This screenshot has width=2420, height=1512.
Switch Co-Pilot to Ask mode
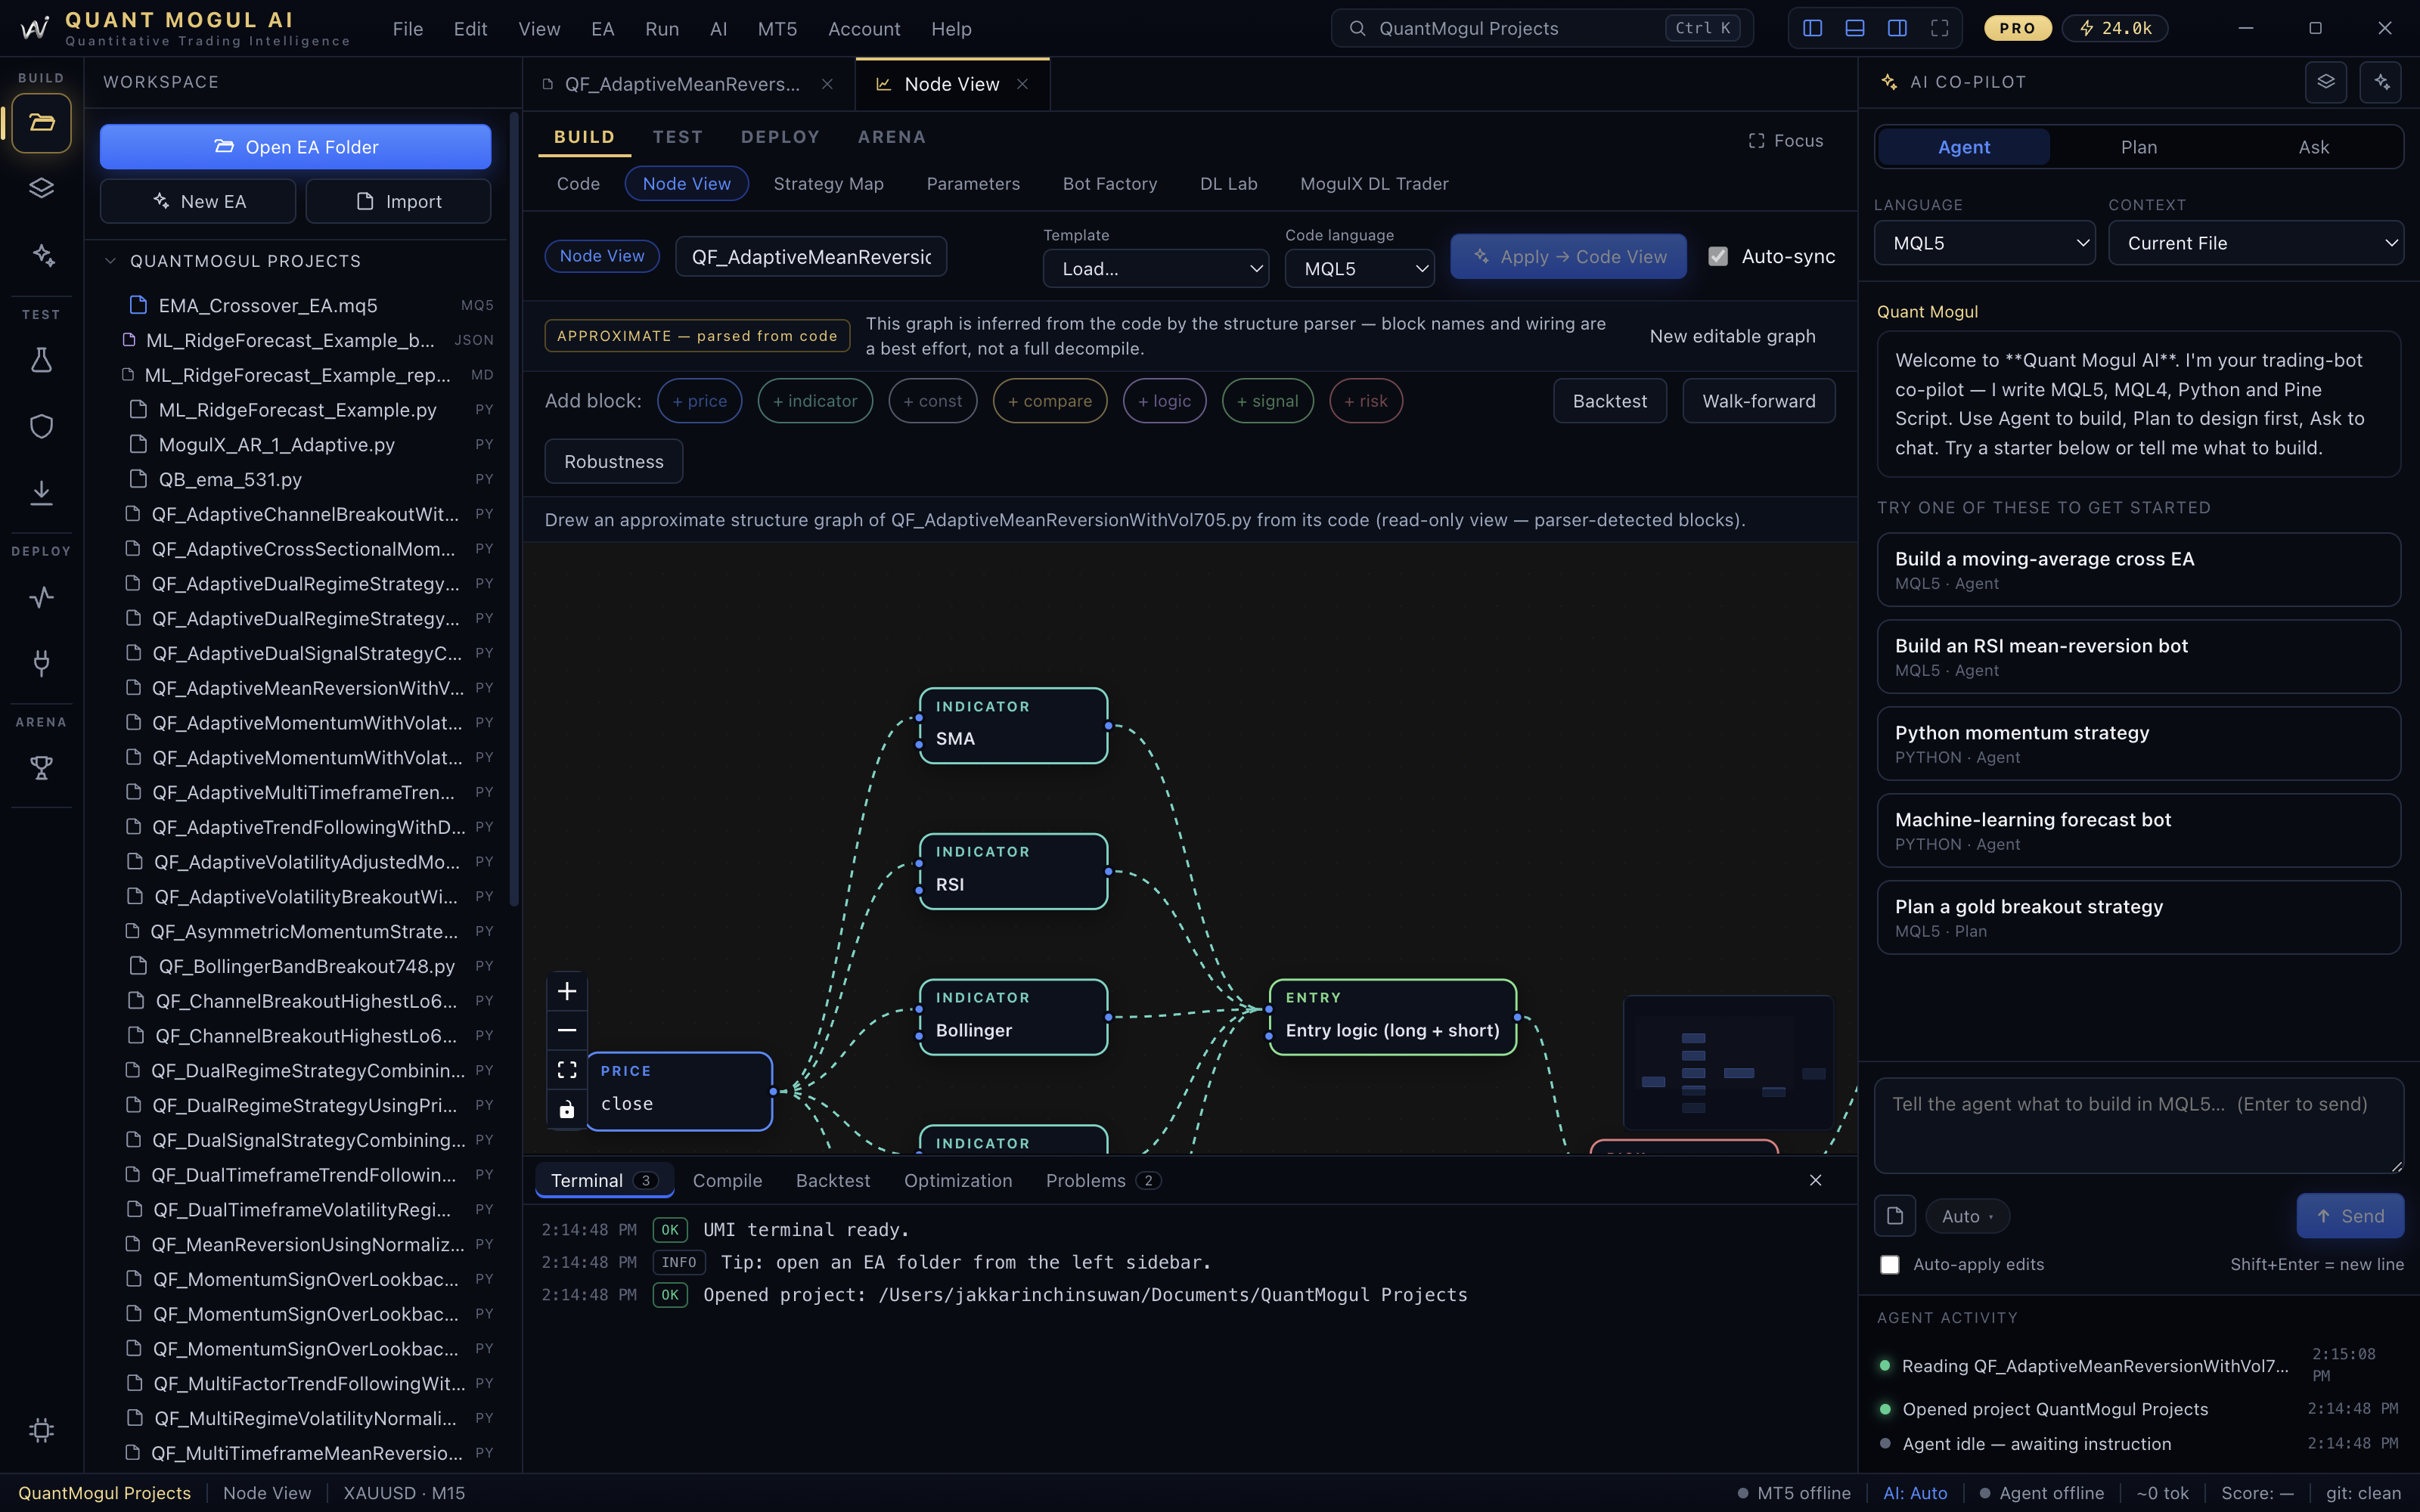click(x=2313, y=147)
